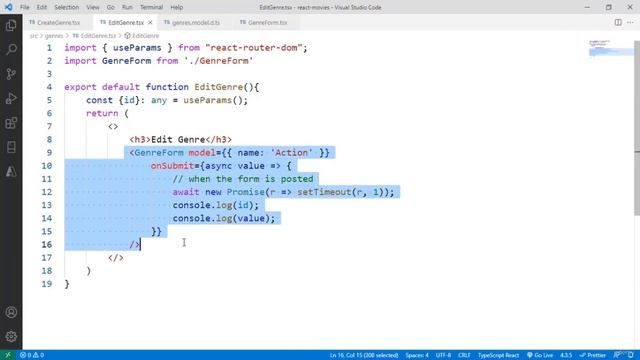Click the 'Action' string on line 9
The image size is (640, 360).
click(291, 153)
